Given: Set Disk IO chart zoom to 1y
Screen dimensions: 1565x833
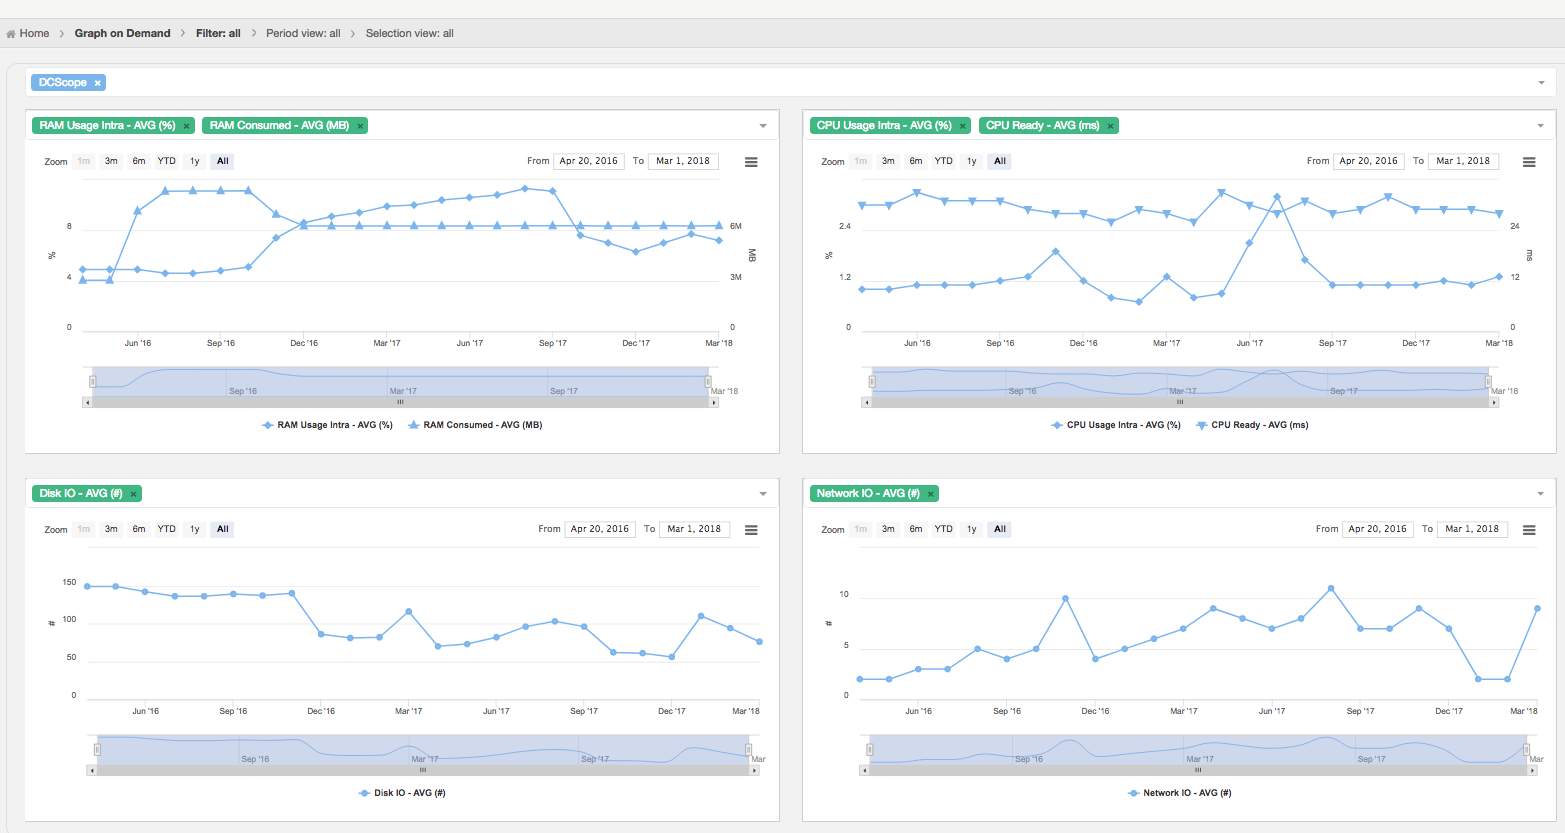Looking at the screenshot, I should tap(195, 529).
